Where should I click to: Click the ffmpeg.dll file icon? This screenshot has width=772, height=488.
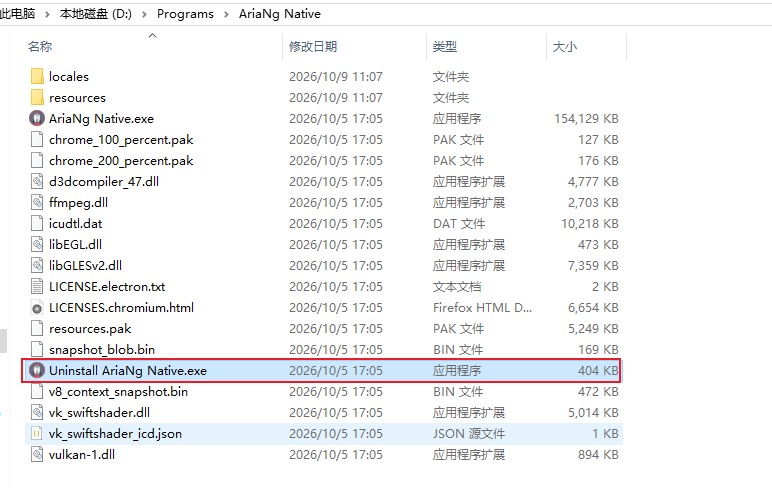tap(37, 203)
